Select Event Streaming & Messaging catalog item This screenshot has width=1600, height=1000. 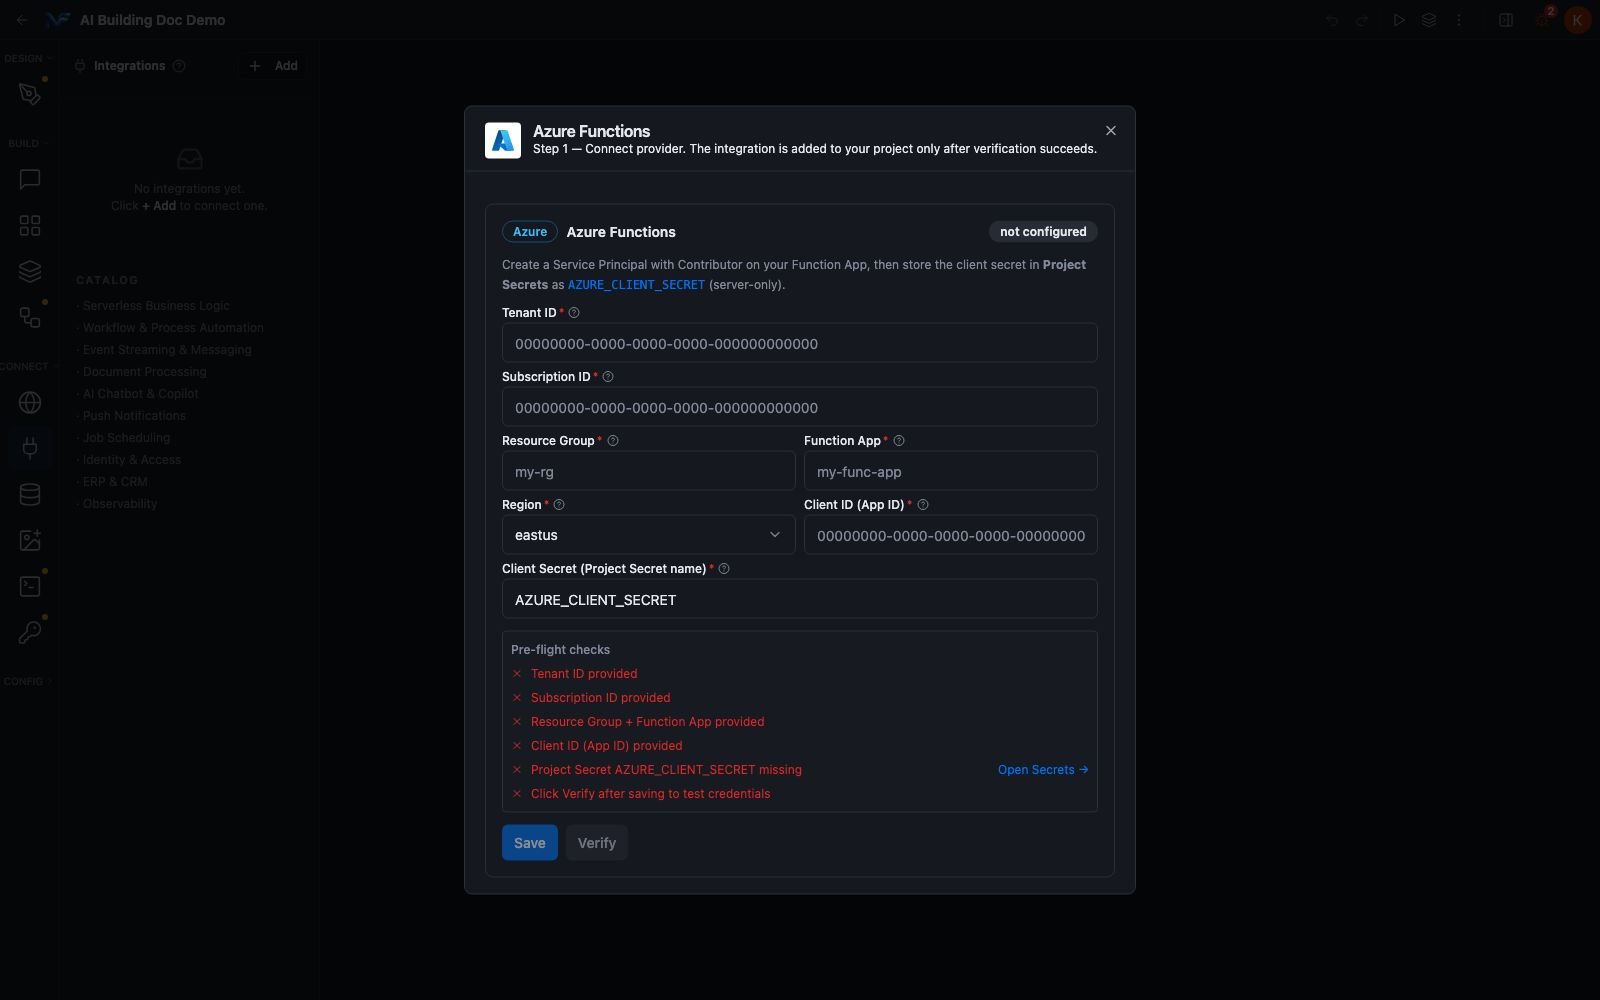[x=166, y=350]
